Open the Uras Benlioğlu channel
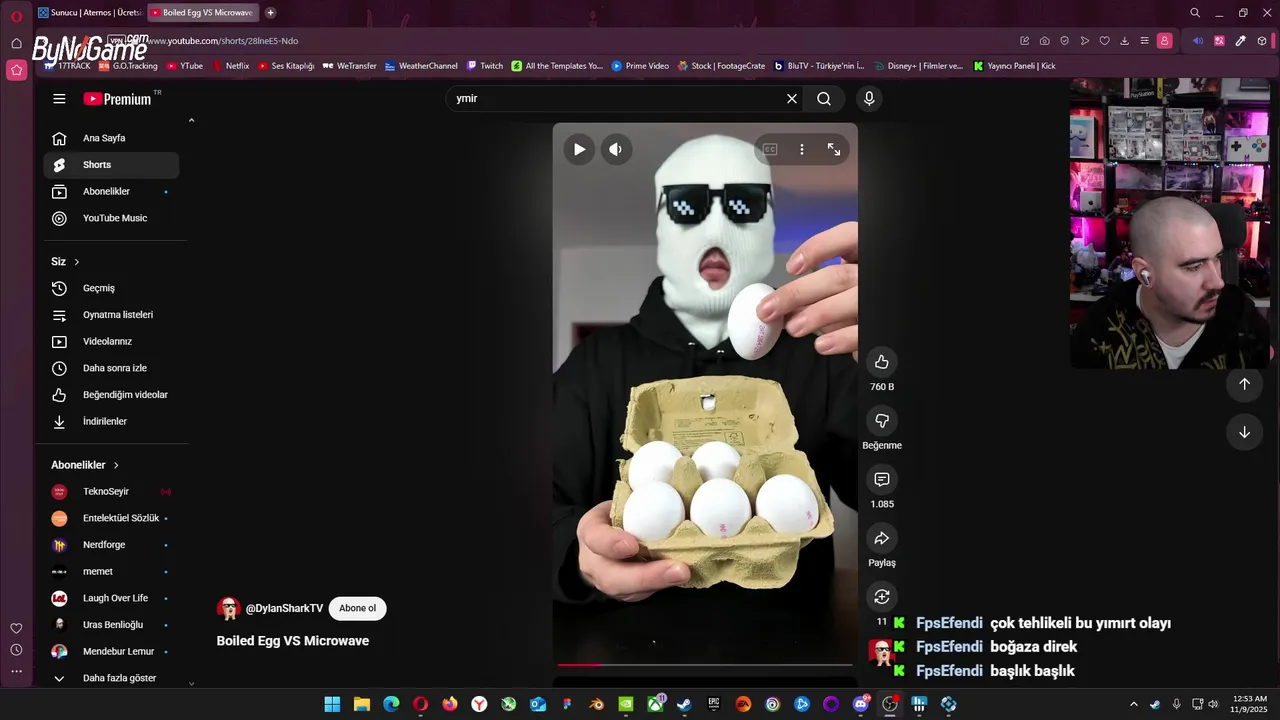The height and width of the screenshot is (720, 1280). pyautogui.click(x=111, y=625)
